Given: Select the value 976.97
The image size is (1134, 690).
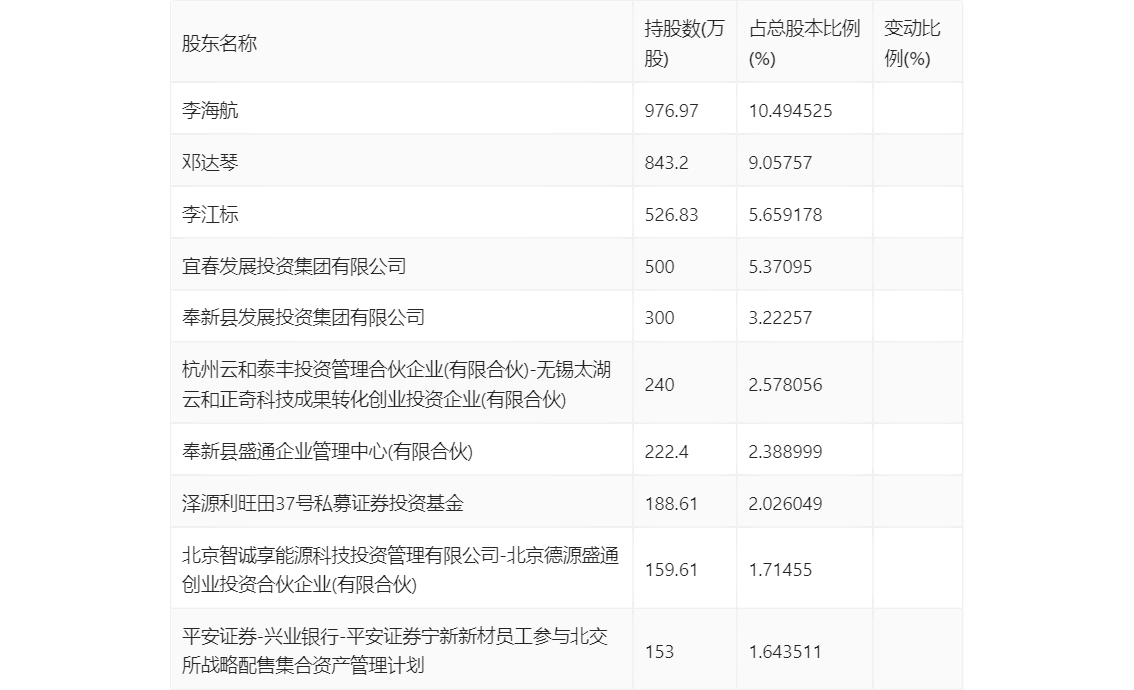Looking at the screenshot, I should click(x=672, y=111).
